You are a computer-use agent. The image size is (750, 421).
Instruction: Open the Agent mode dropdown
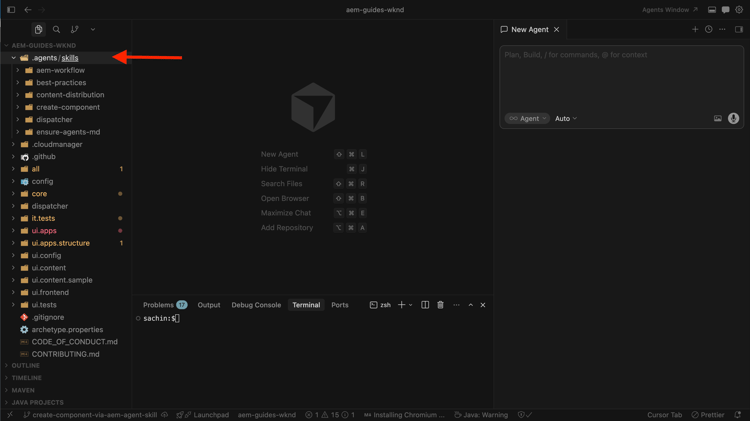(527, 119)
